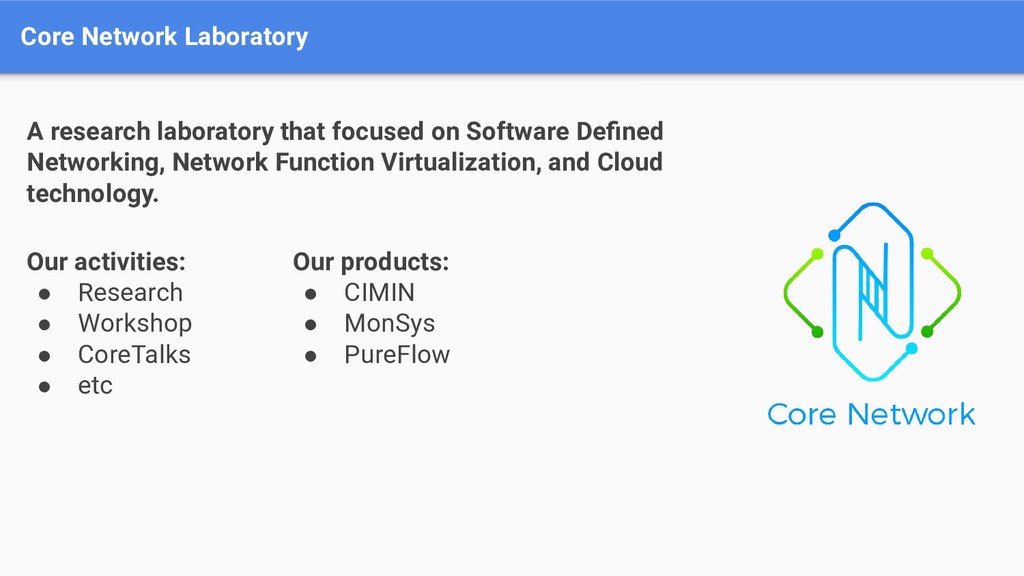Select the slide title Core Network Laboratory

[164, 37]
